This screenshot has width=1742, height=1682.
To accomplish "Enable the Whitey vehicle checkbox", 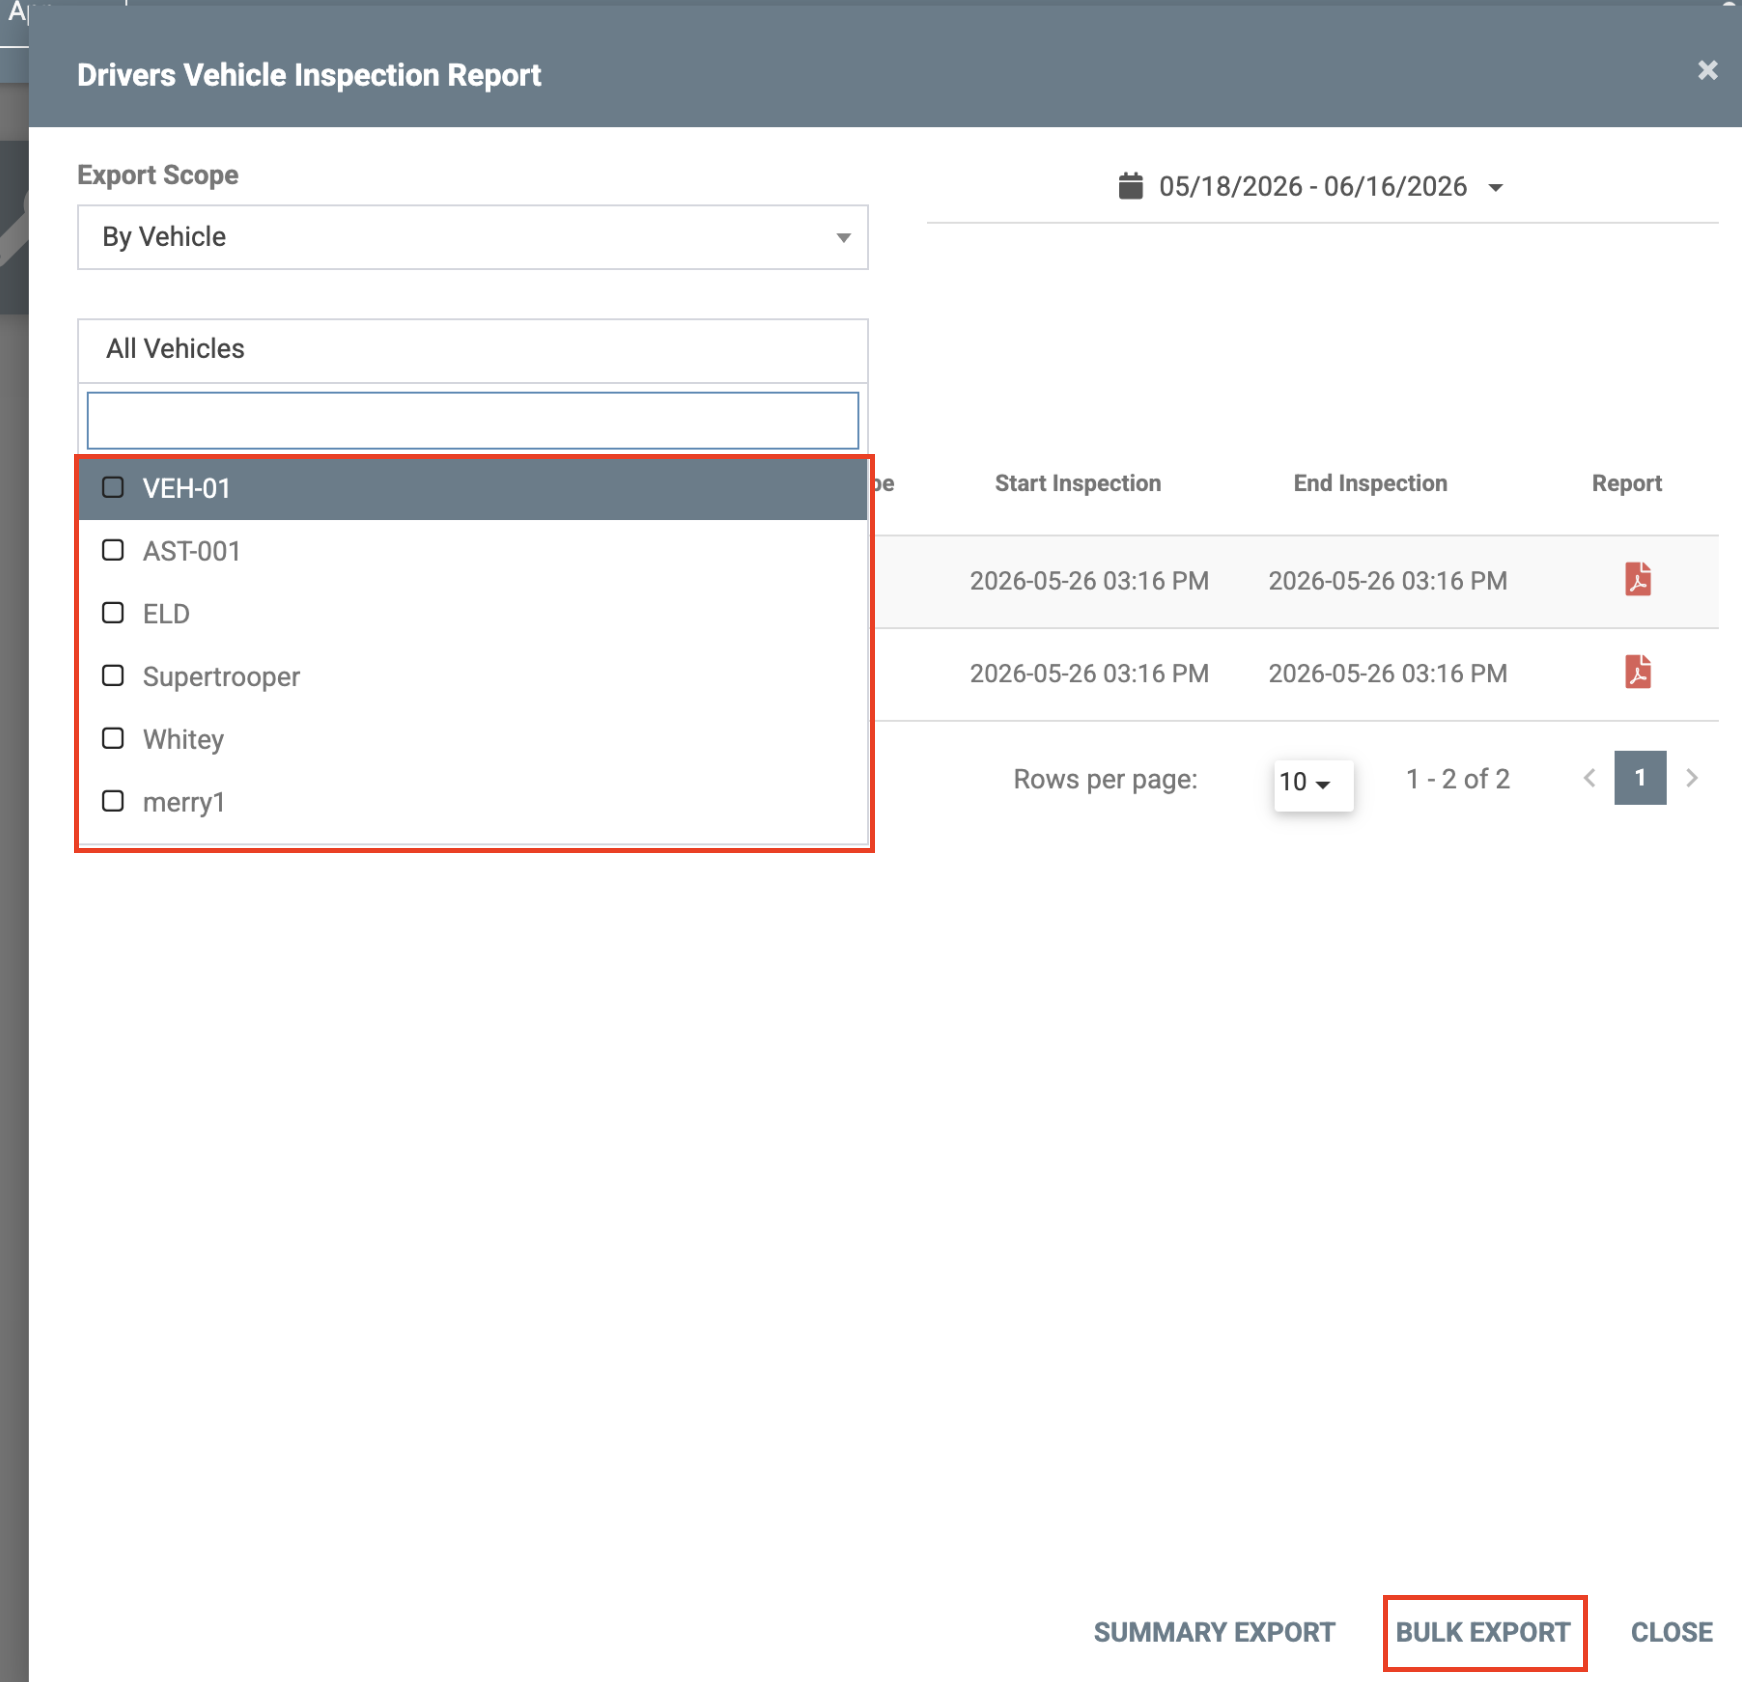I will click(x=113, y=738).
